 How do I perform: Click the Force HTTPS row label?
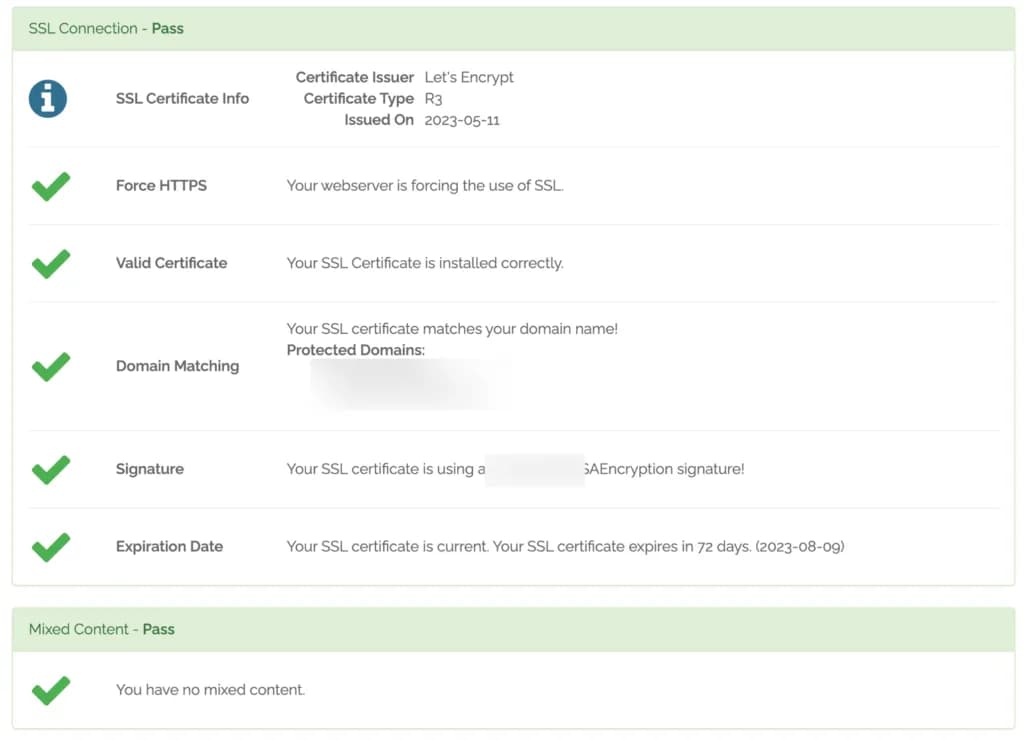[x=161, y=185]
